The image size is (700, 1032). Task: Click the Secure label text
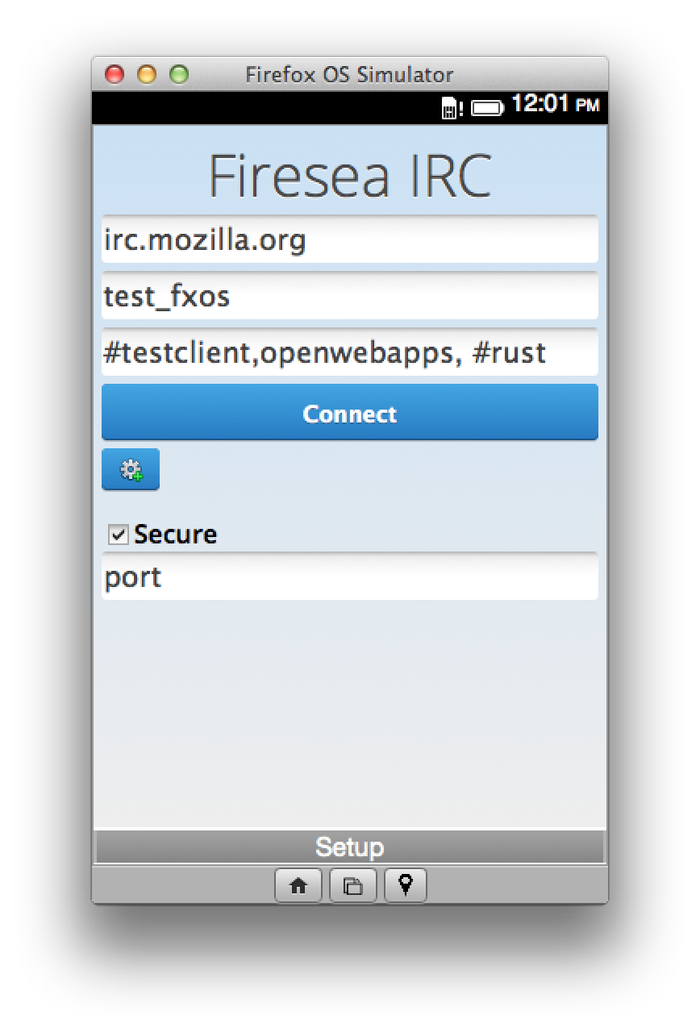175,535
